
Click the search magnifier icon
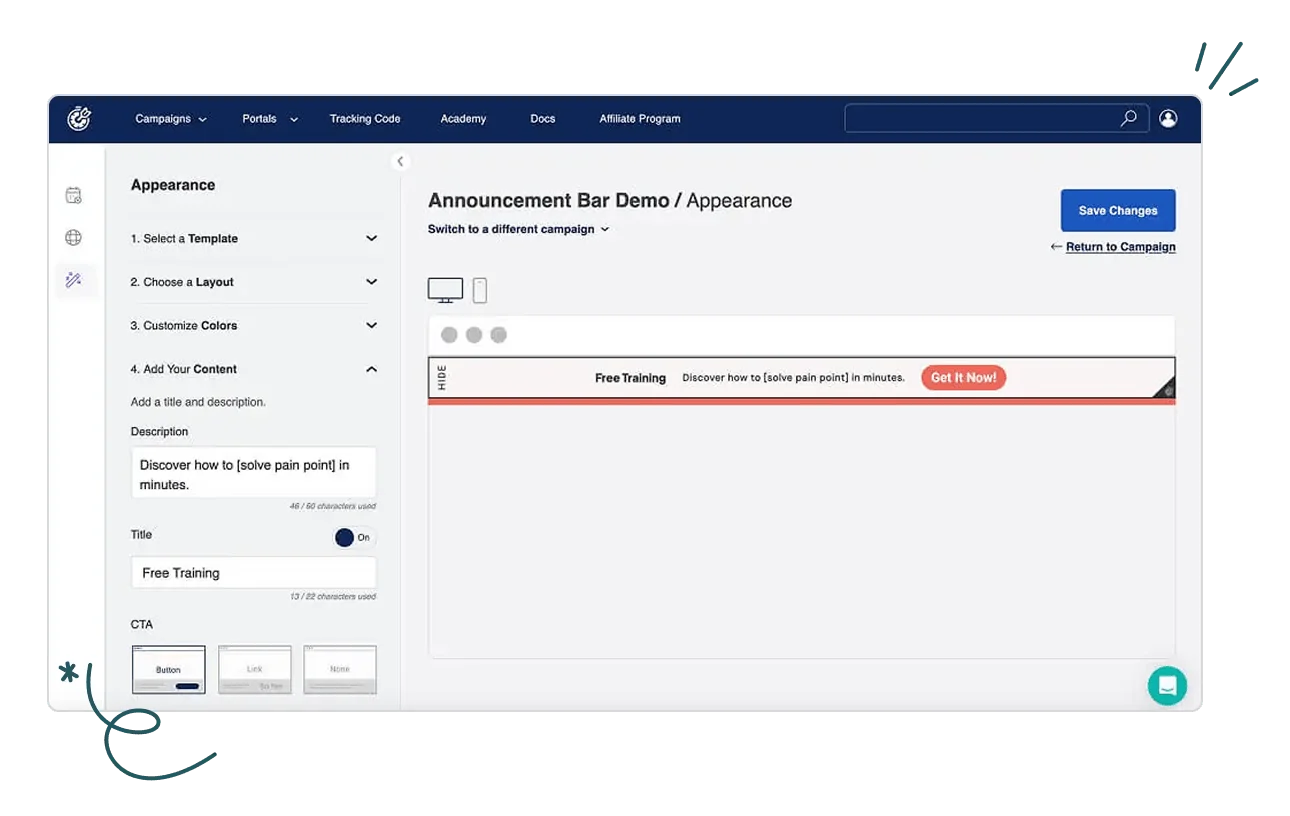[1128, 118]
